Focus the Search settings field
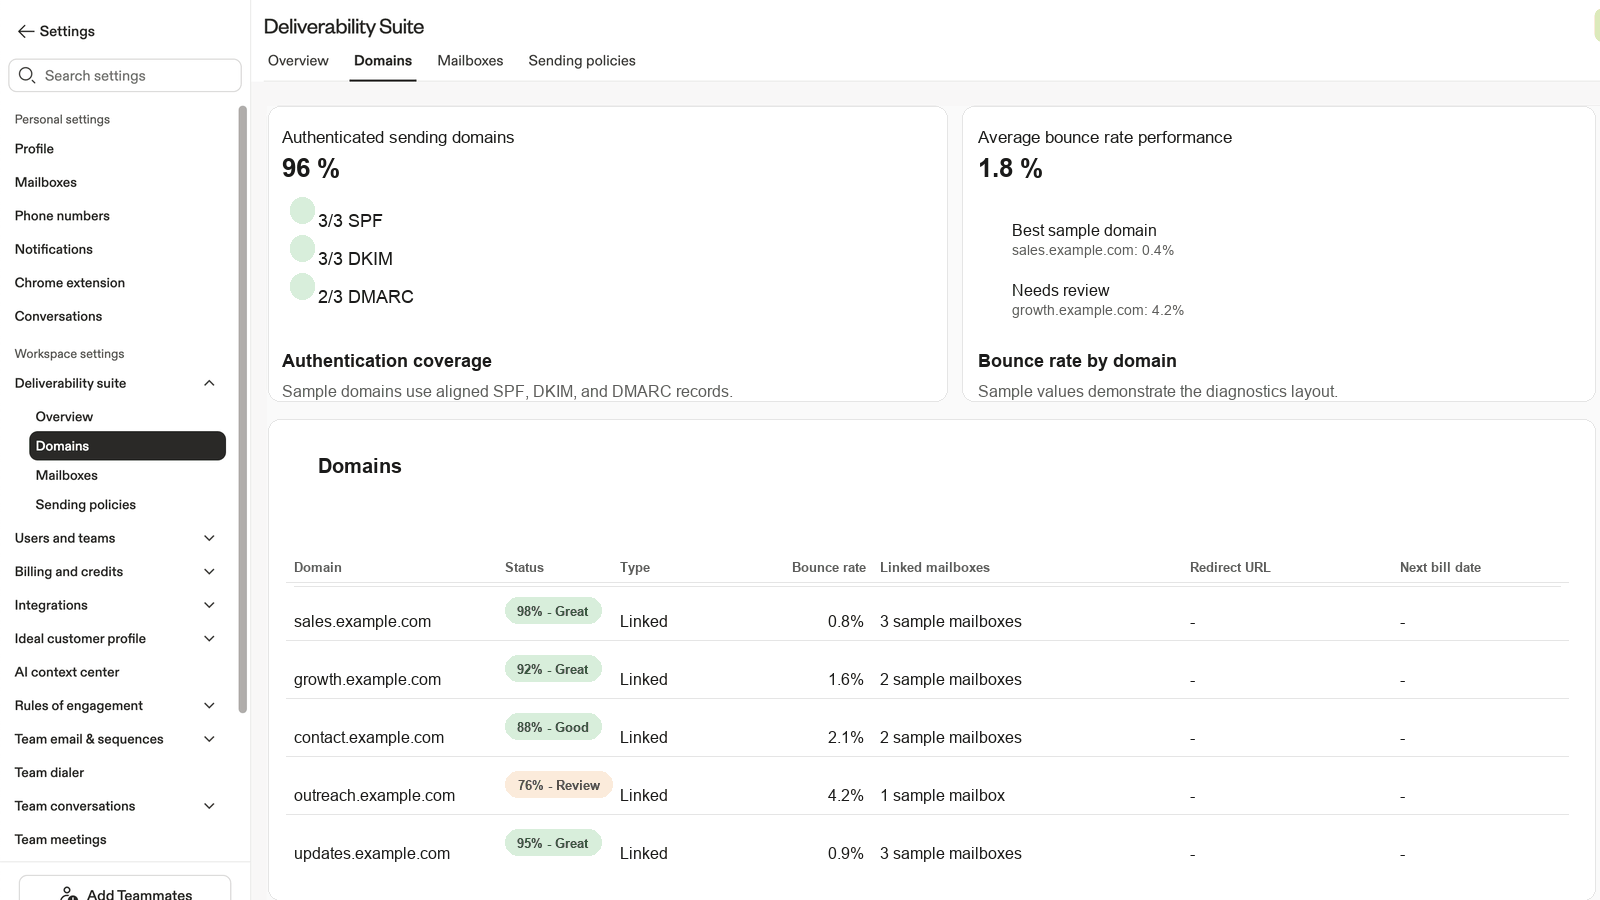The height and width of the screenshot is (900, 1600). (125, 75)
